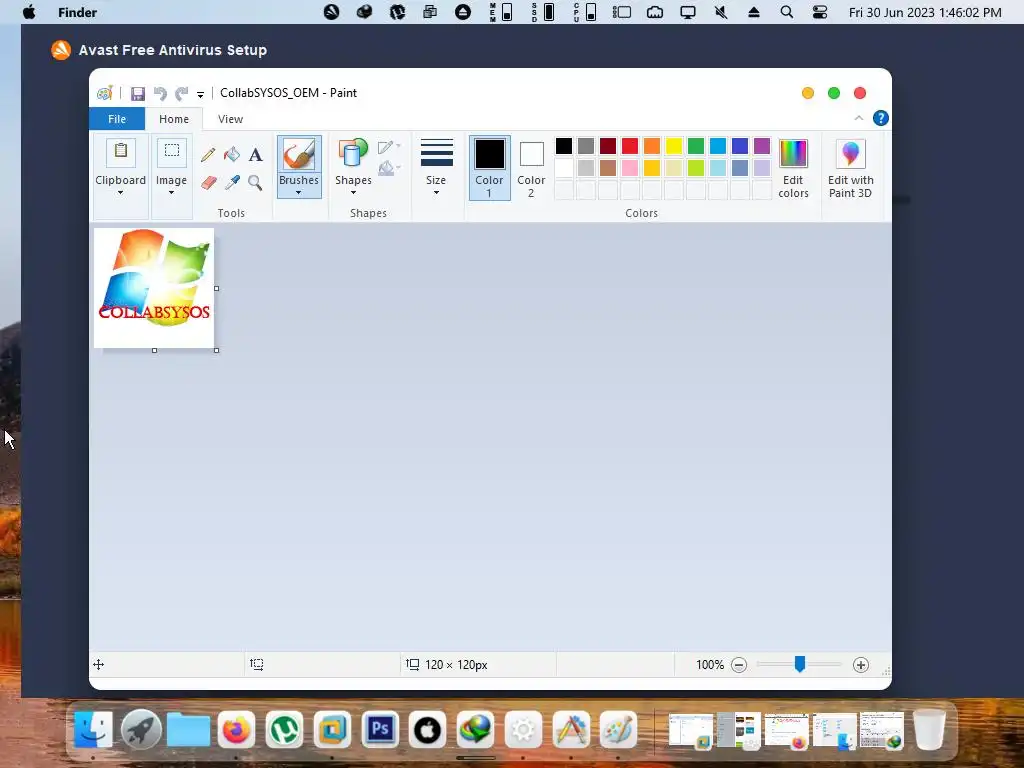Click Spotlight search in menu bar

[x=787, y=12]
